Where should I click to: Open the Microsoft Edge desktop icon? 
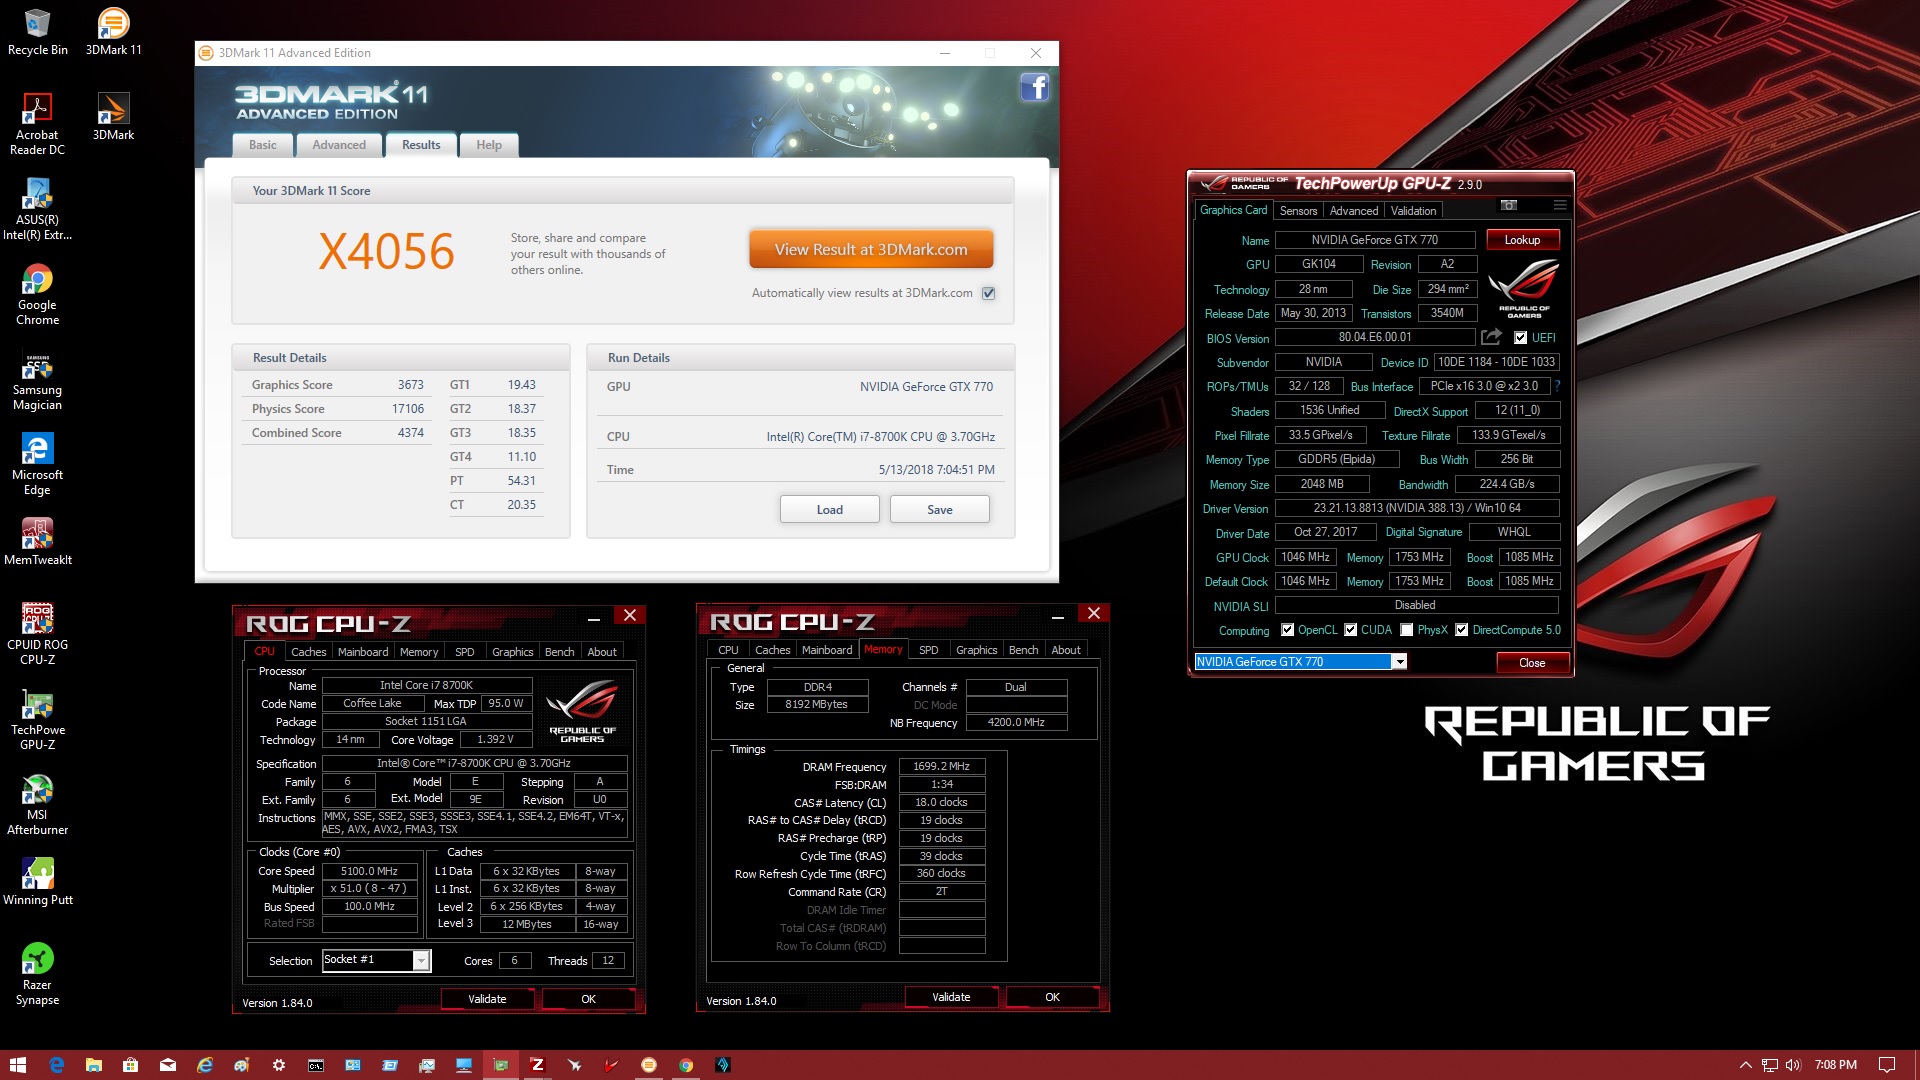pos(37,464)
